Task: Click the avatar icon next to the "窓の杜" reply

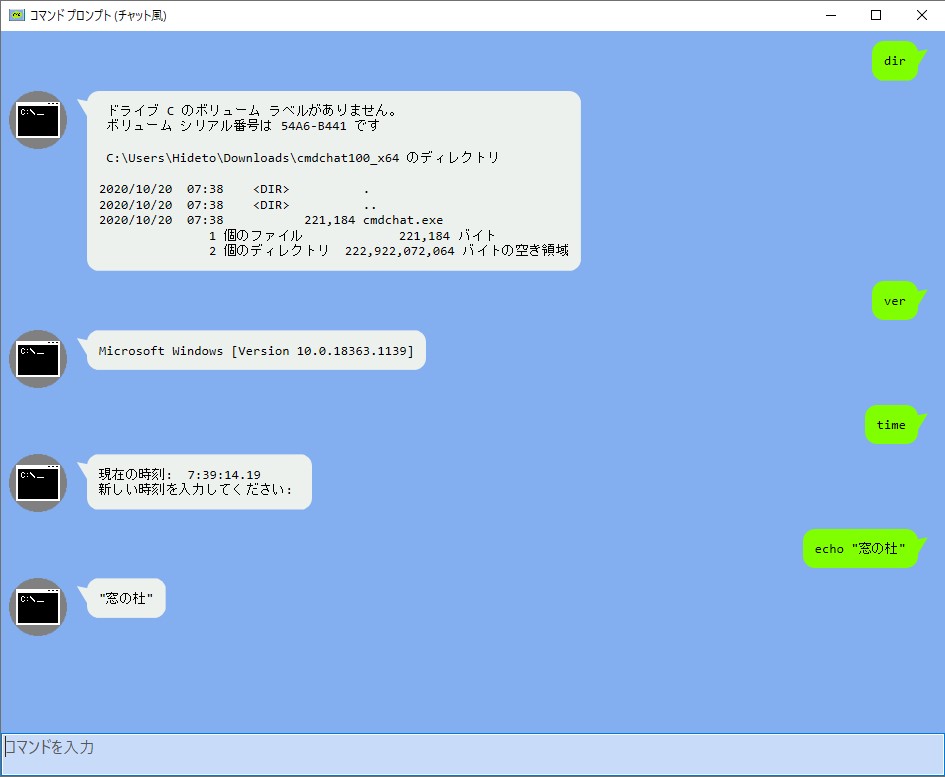Action: 37,607
